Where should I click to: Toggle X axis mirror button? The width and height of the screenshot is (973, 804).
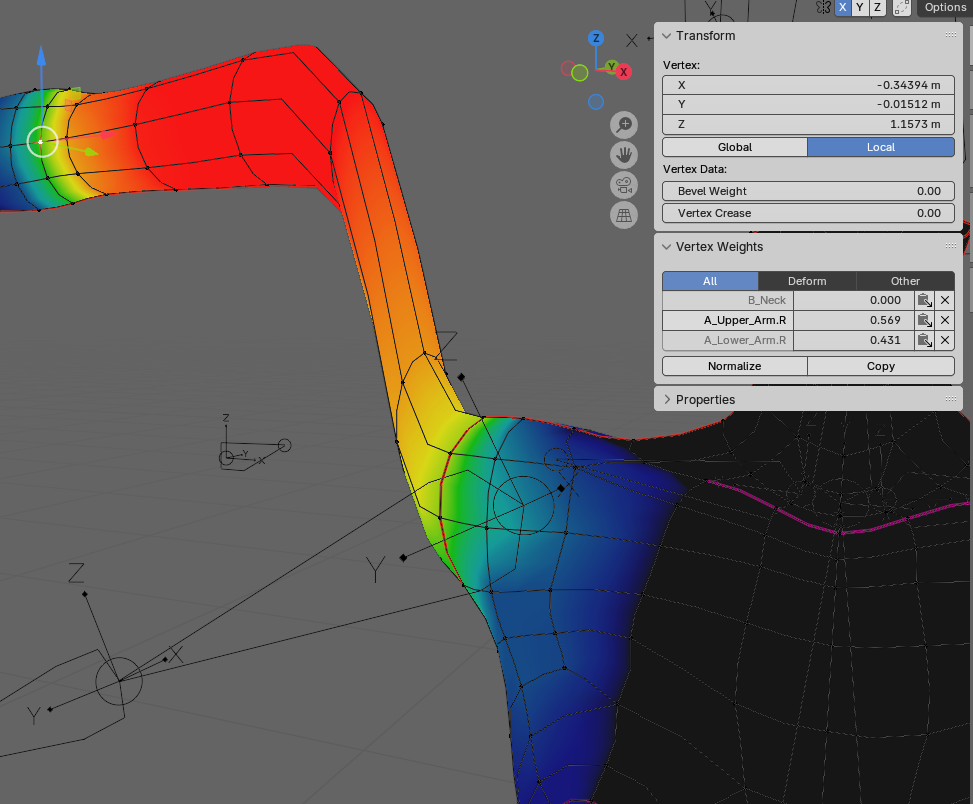(842, 7)
